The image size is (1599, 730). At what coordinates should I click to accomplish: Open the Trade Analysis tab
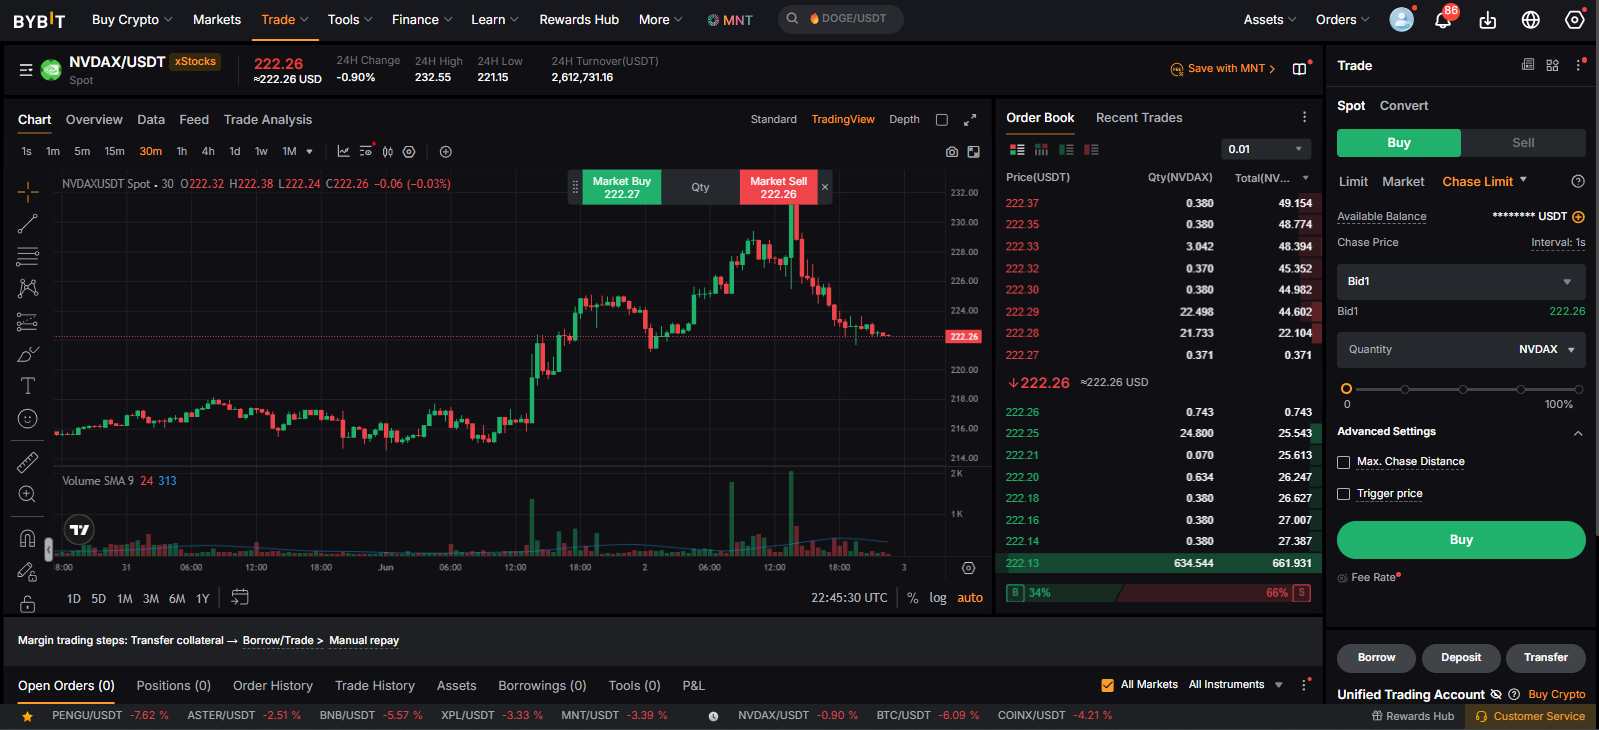pyautogui.click(x=268, y=120)
